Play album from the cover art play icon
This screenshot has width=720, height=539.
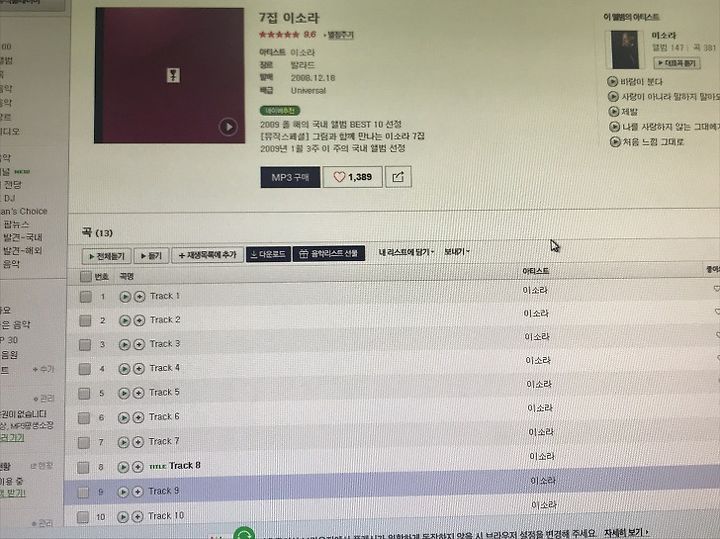[228, 127]
